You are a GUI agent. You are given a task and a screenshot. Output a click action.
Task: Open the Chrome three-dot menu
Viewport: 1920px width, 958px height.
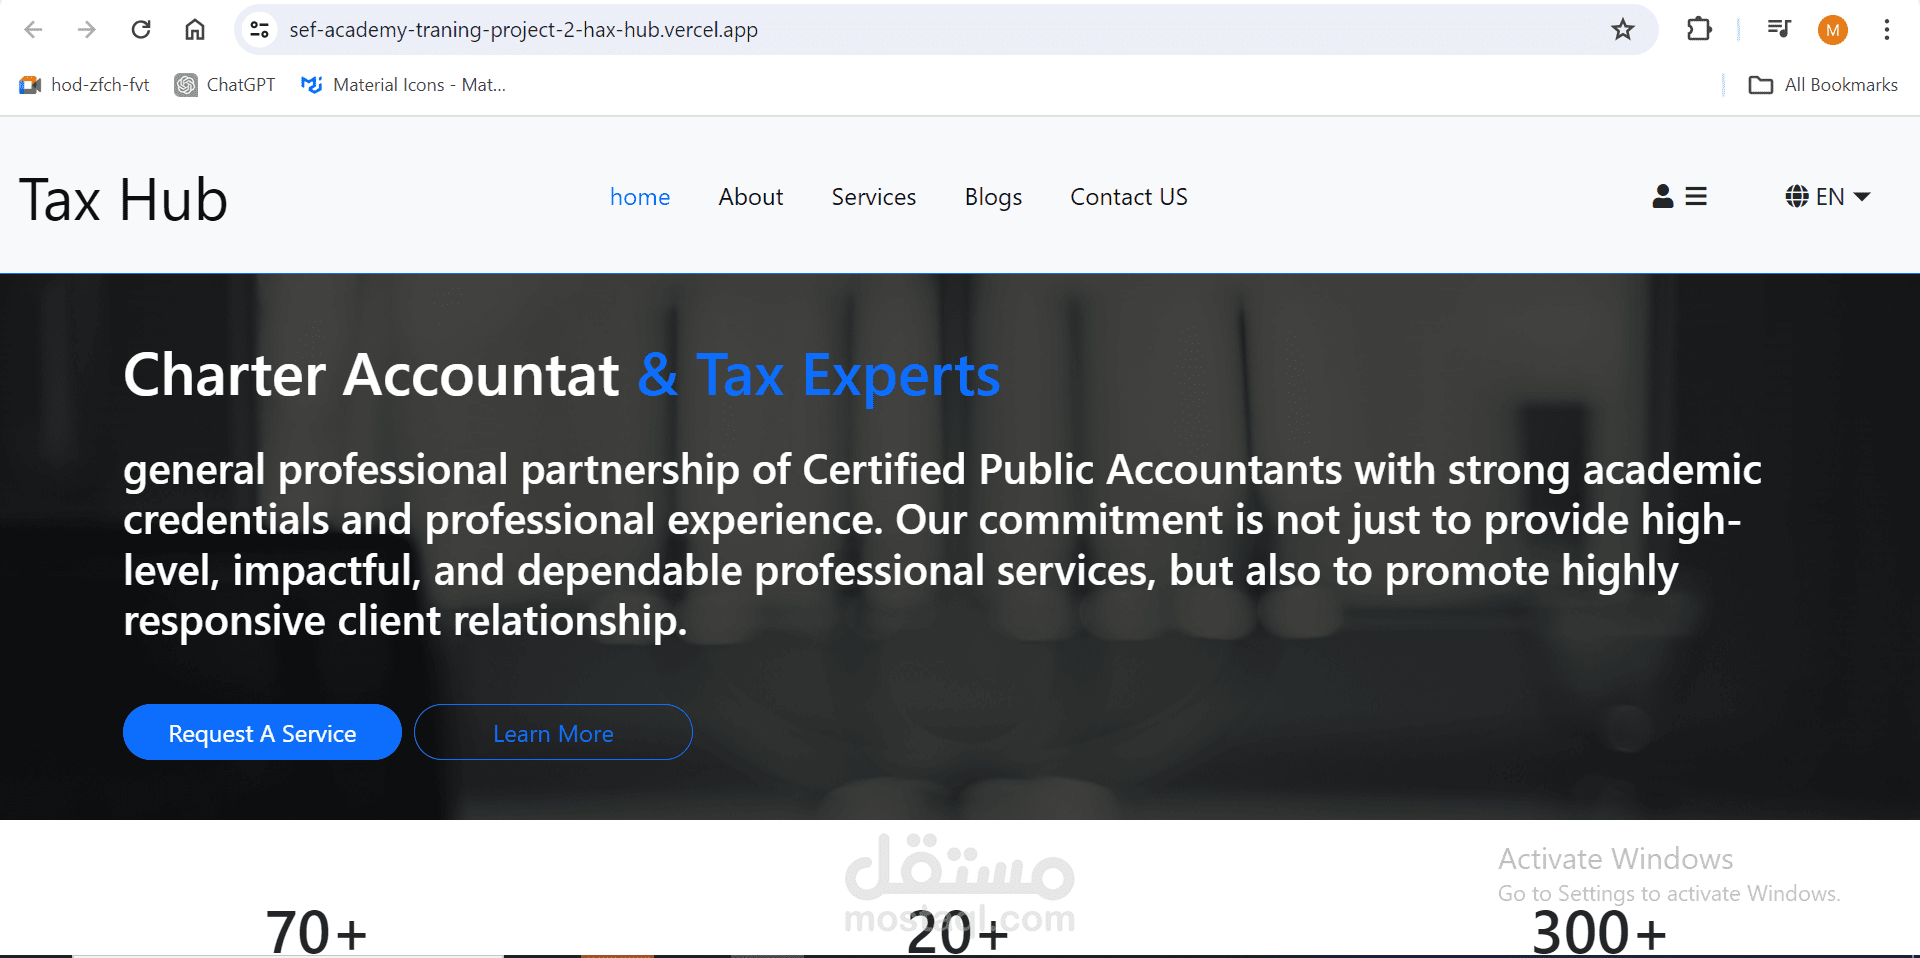(x=1888, y=29)
